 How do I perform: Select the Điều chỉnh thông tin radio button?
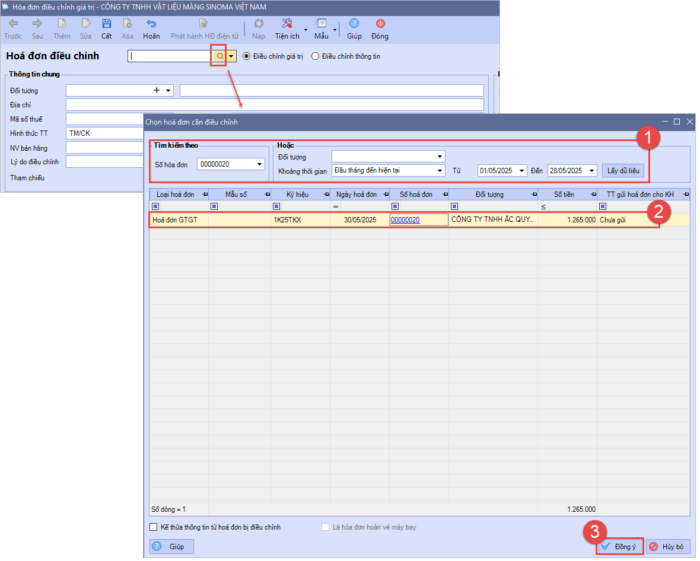tap(316, 57)
